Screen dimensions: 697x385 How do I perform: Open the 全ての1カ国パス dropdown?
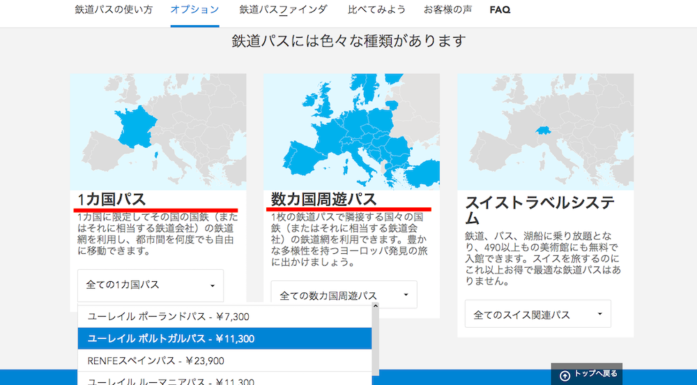tap(150, 285)
